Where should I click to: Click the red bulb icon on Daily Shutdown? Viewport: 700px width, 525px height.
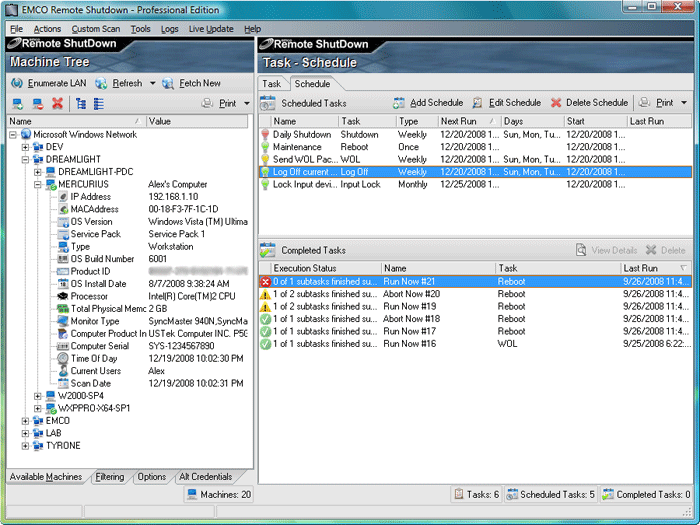point(265,135)
